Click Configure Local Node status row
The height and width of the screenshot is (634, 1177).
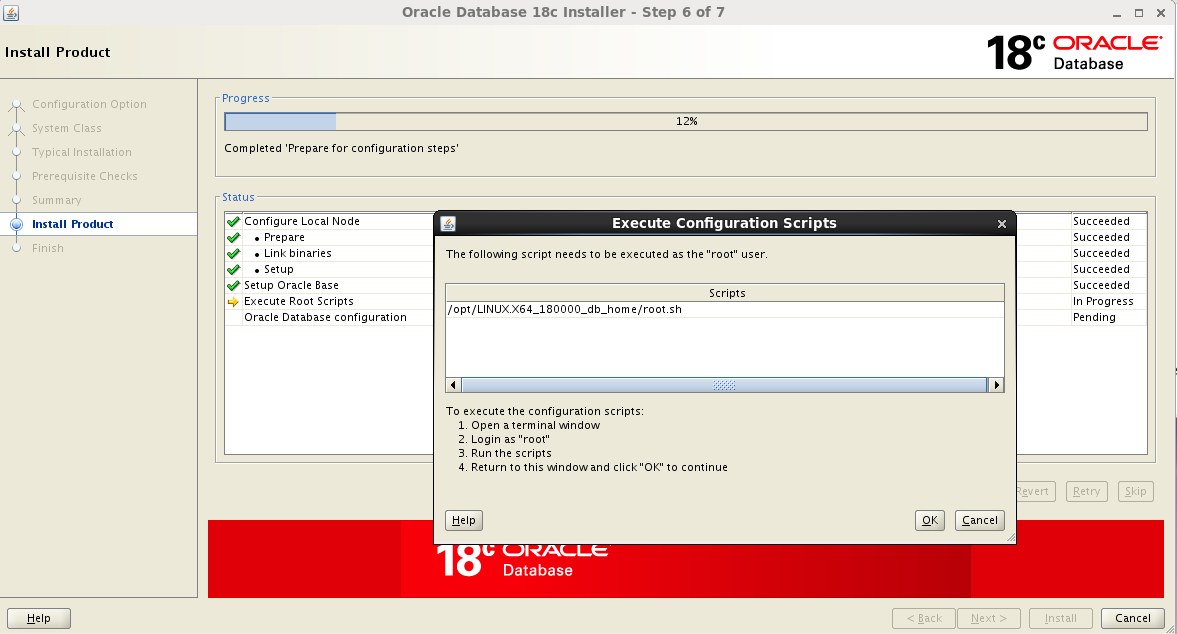coord(302,221)
